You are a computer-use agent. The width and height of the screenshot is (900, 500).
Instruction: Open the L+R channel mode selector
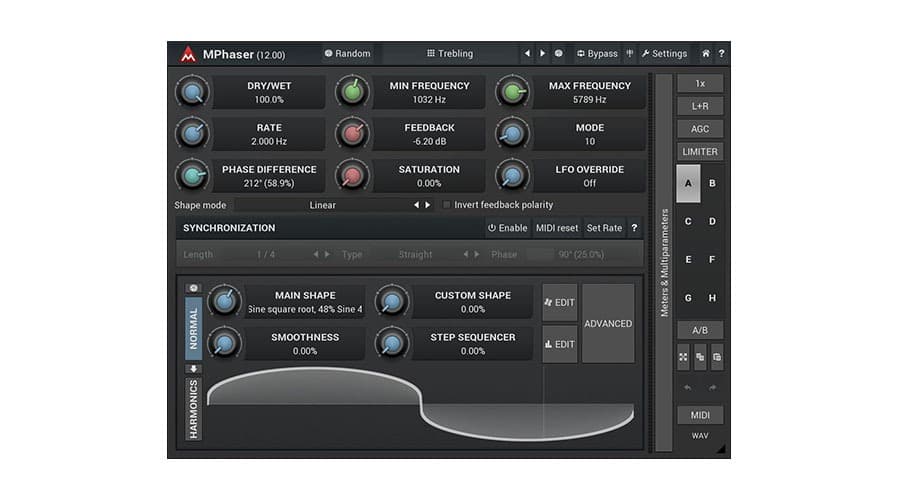[700, 106]
